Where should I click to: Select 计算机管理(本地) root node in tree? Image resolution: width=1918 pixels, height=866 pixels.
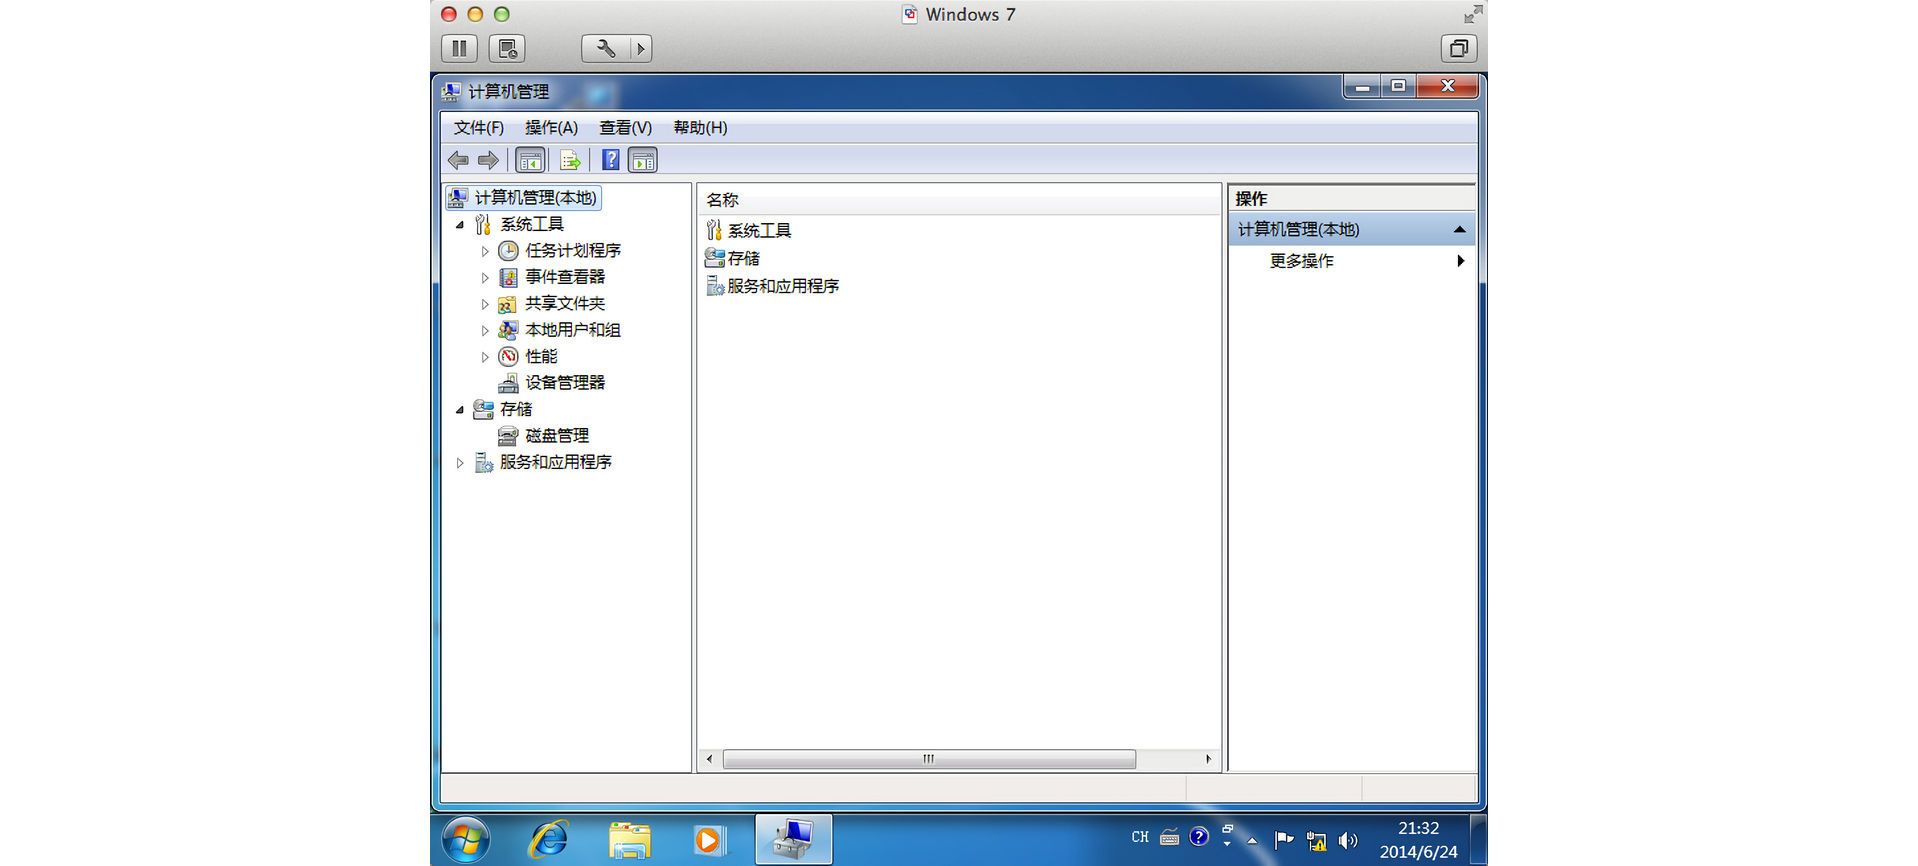point(524,197)
